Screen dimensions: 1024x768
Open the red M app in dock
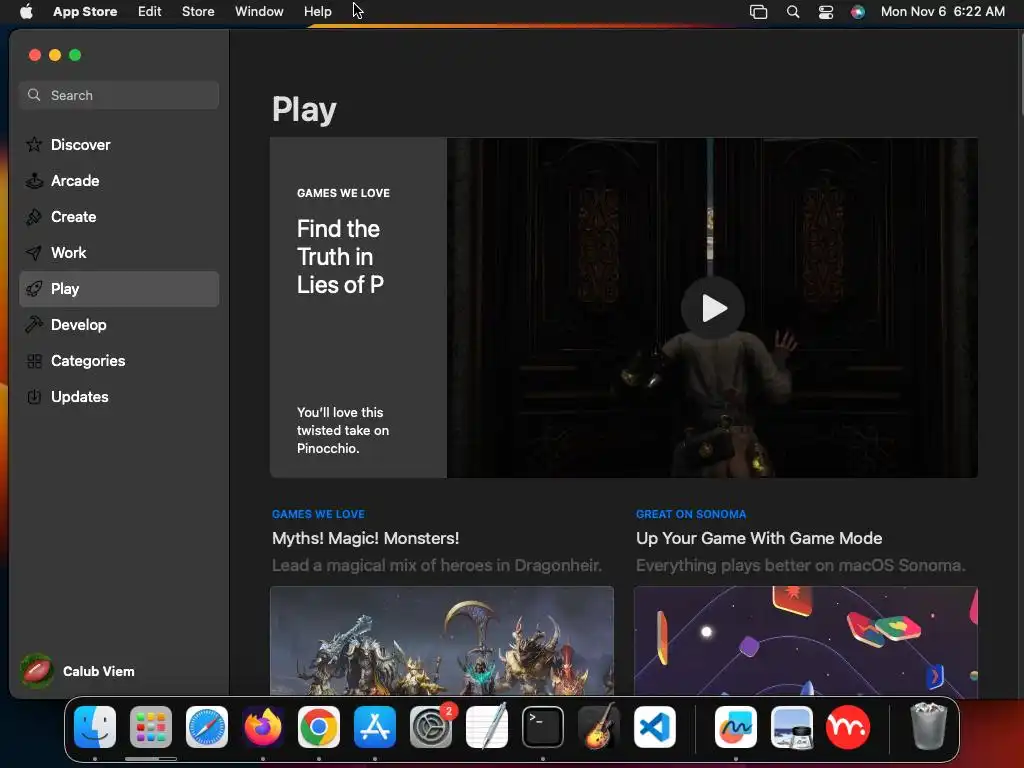tap(848, 727)
